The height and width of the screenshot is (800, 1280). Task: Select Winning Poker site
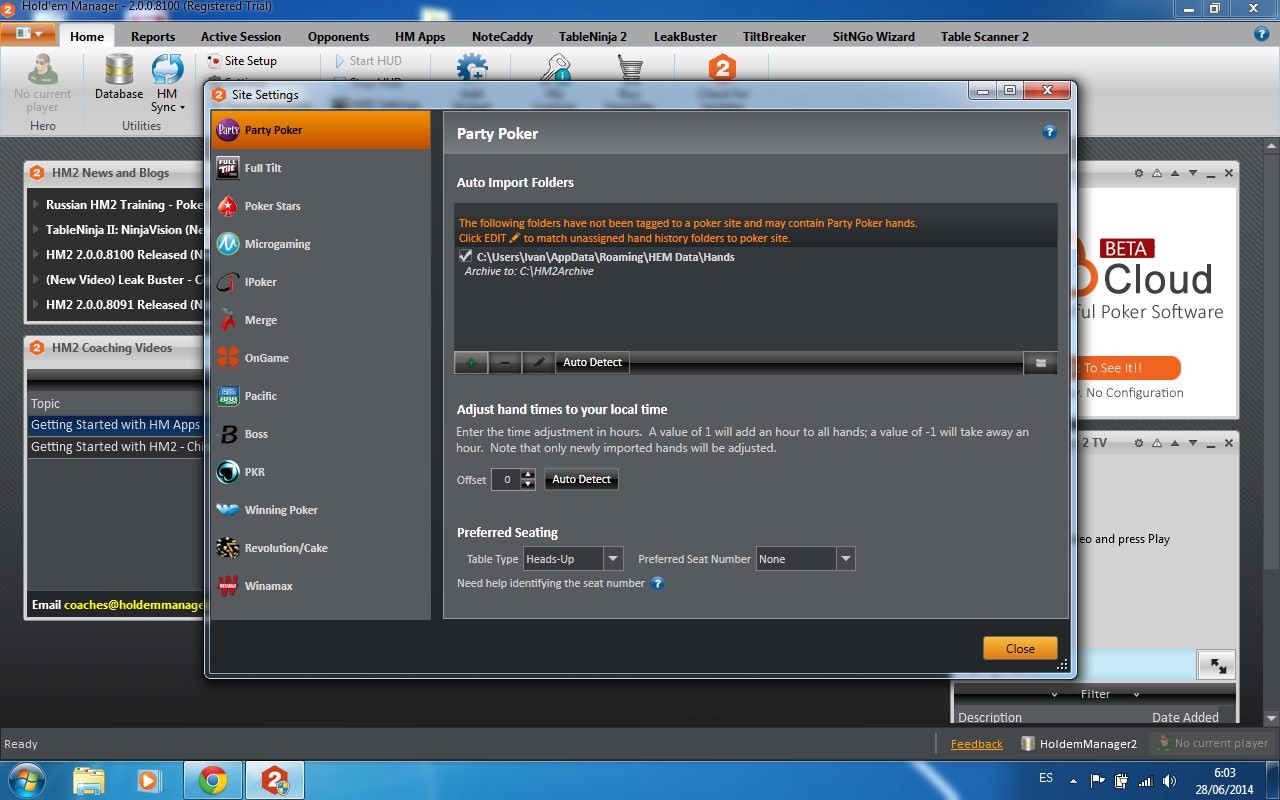point(321,510)
